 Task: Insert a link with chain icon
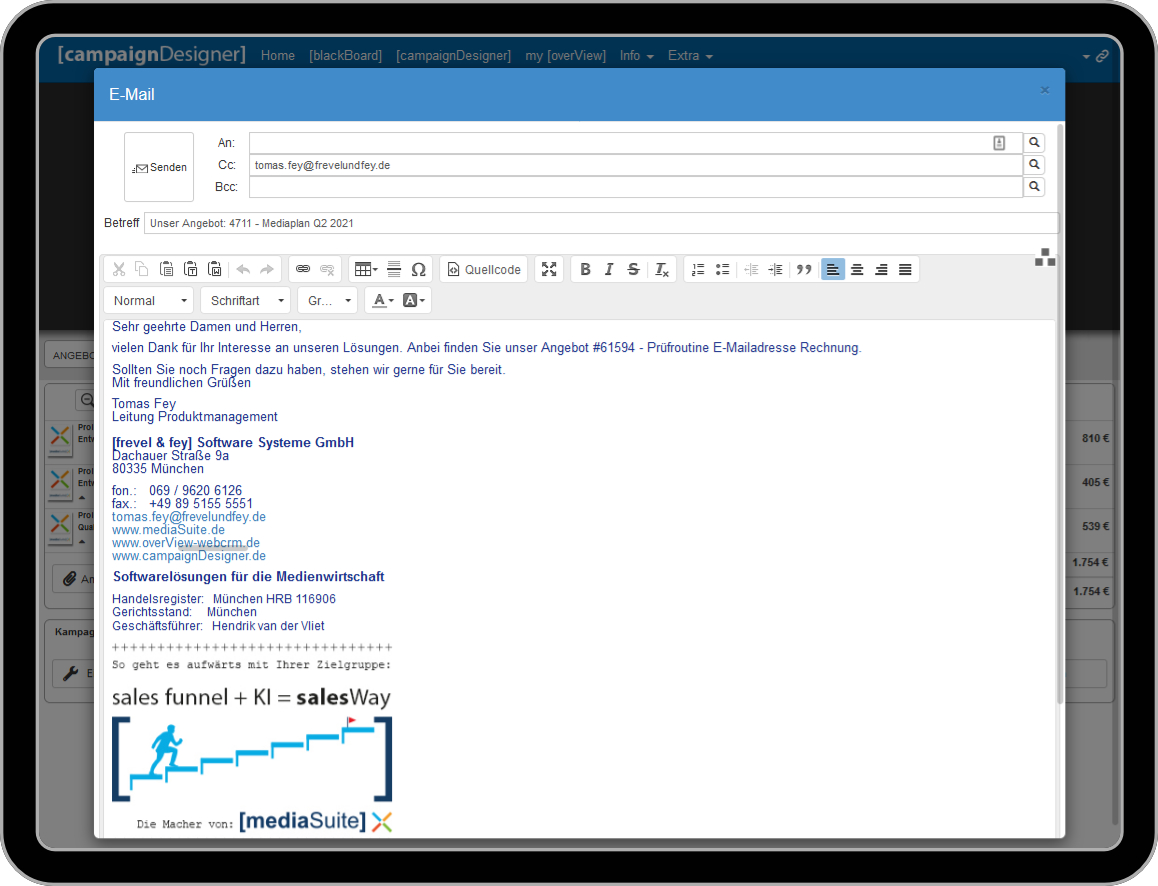coord(303,269)
